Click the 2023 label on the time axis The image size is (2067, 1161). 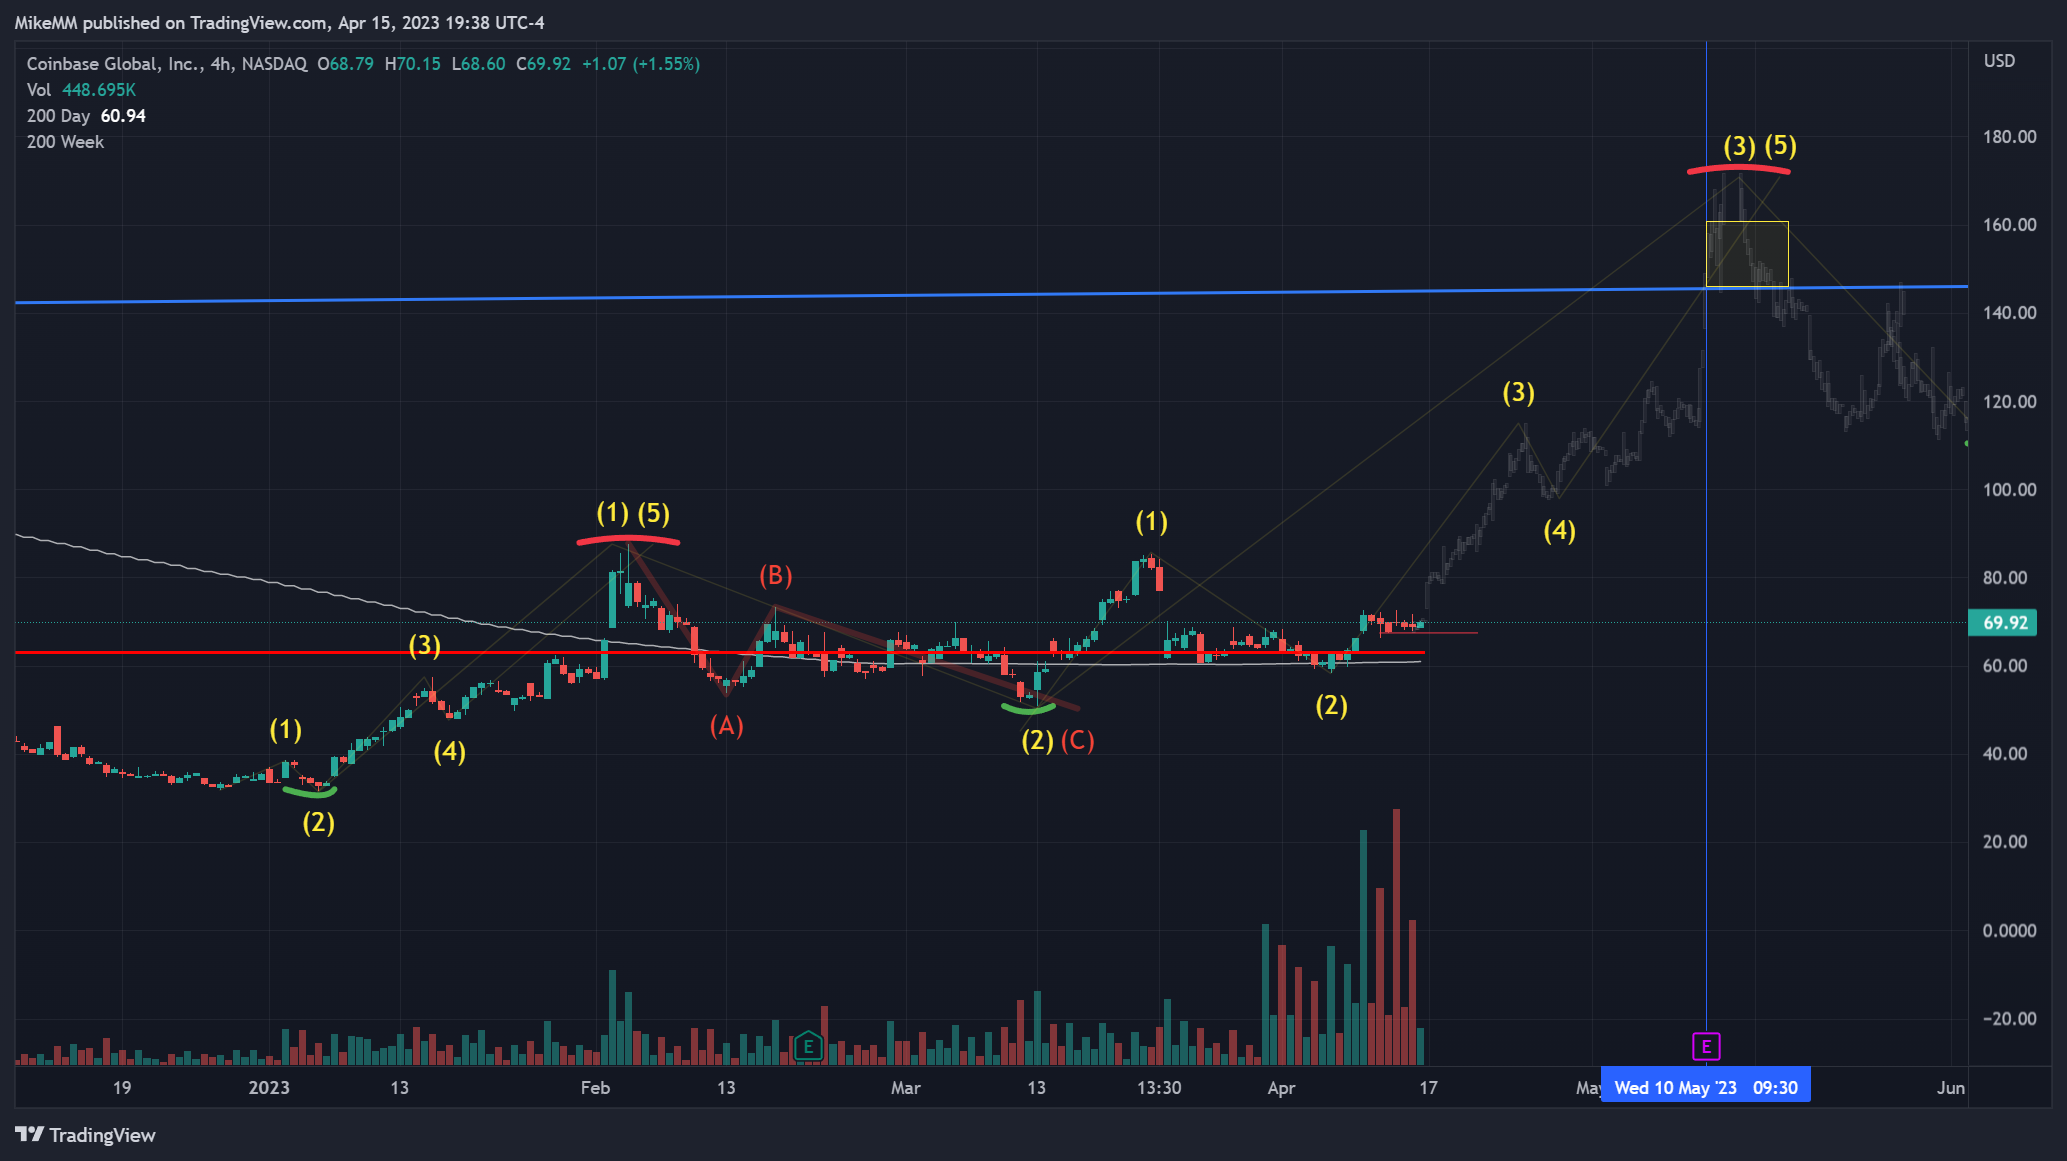coord(269,1088)
